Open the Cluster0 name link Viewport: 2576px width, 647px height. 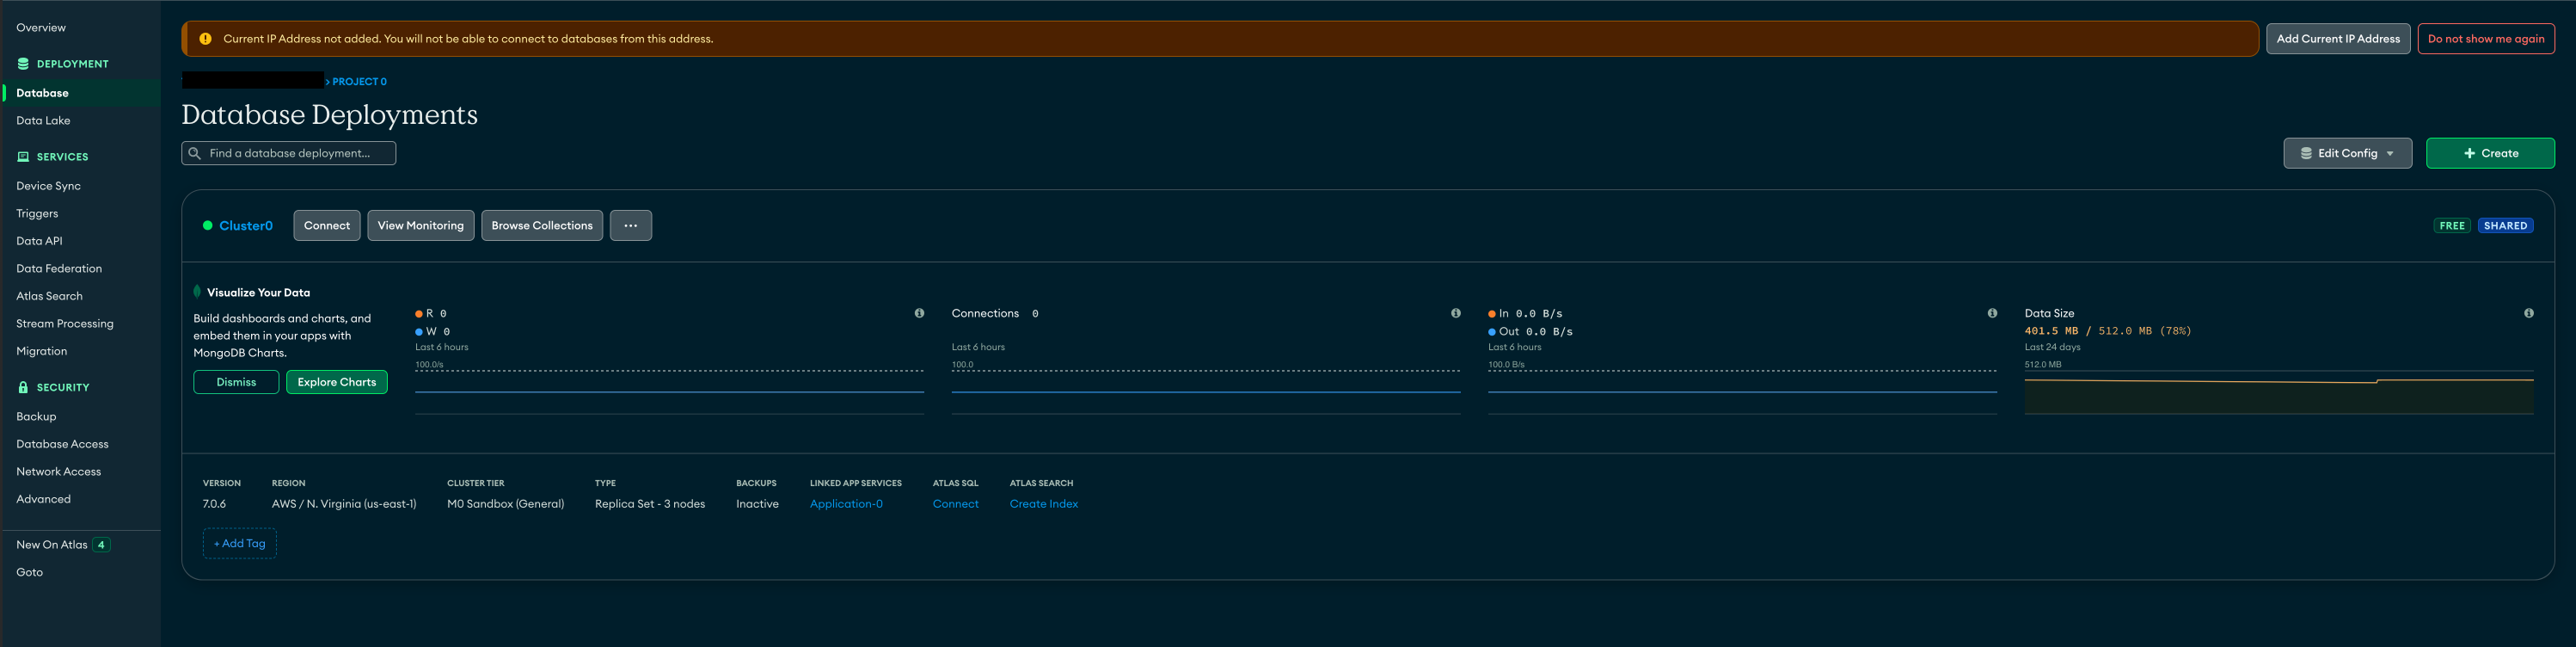[246, 226]
